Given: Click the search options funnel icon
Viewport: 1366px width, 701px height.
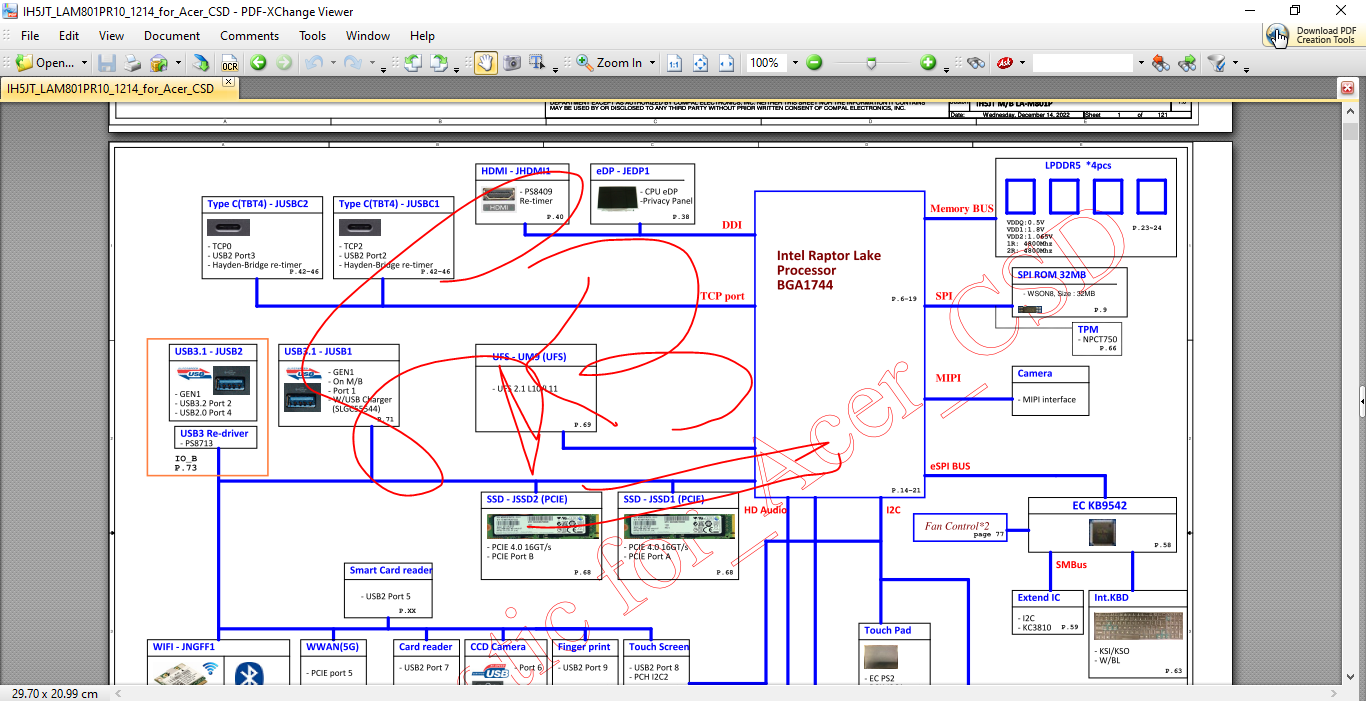Looking at the screenshot, I should pyautogui.click(x=1216, y=62).
